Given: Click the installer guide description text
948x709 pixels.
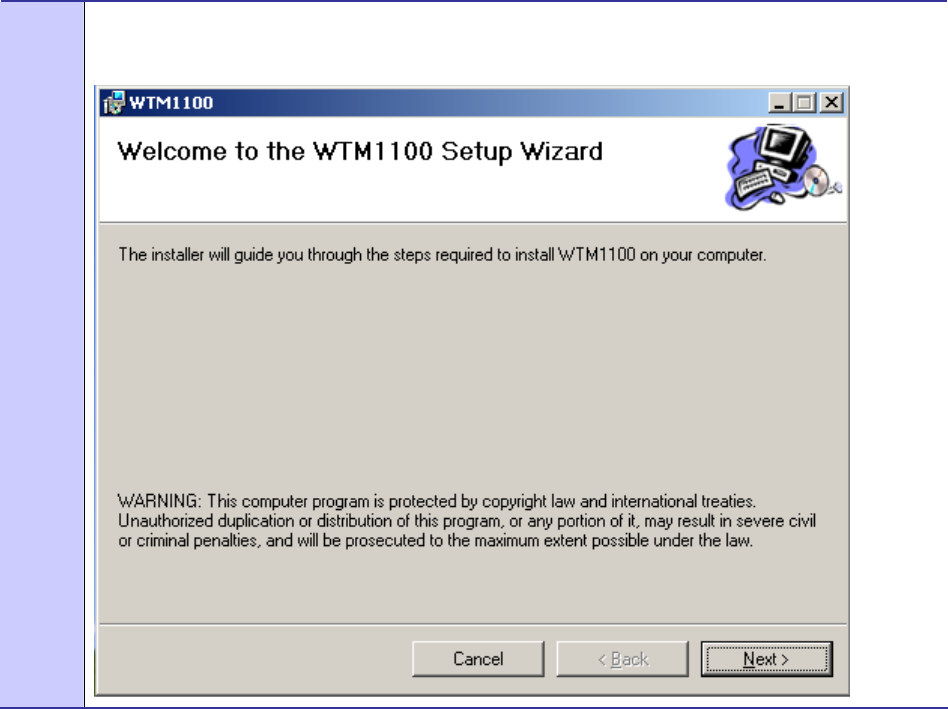Looking at the screenshot, I should [x=442, y=255].
